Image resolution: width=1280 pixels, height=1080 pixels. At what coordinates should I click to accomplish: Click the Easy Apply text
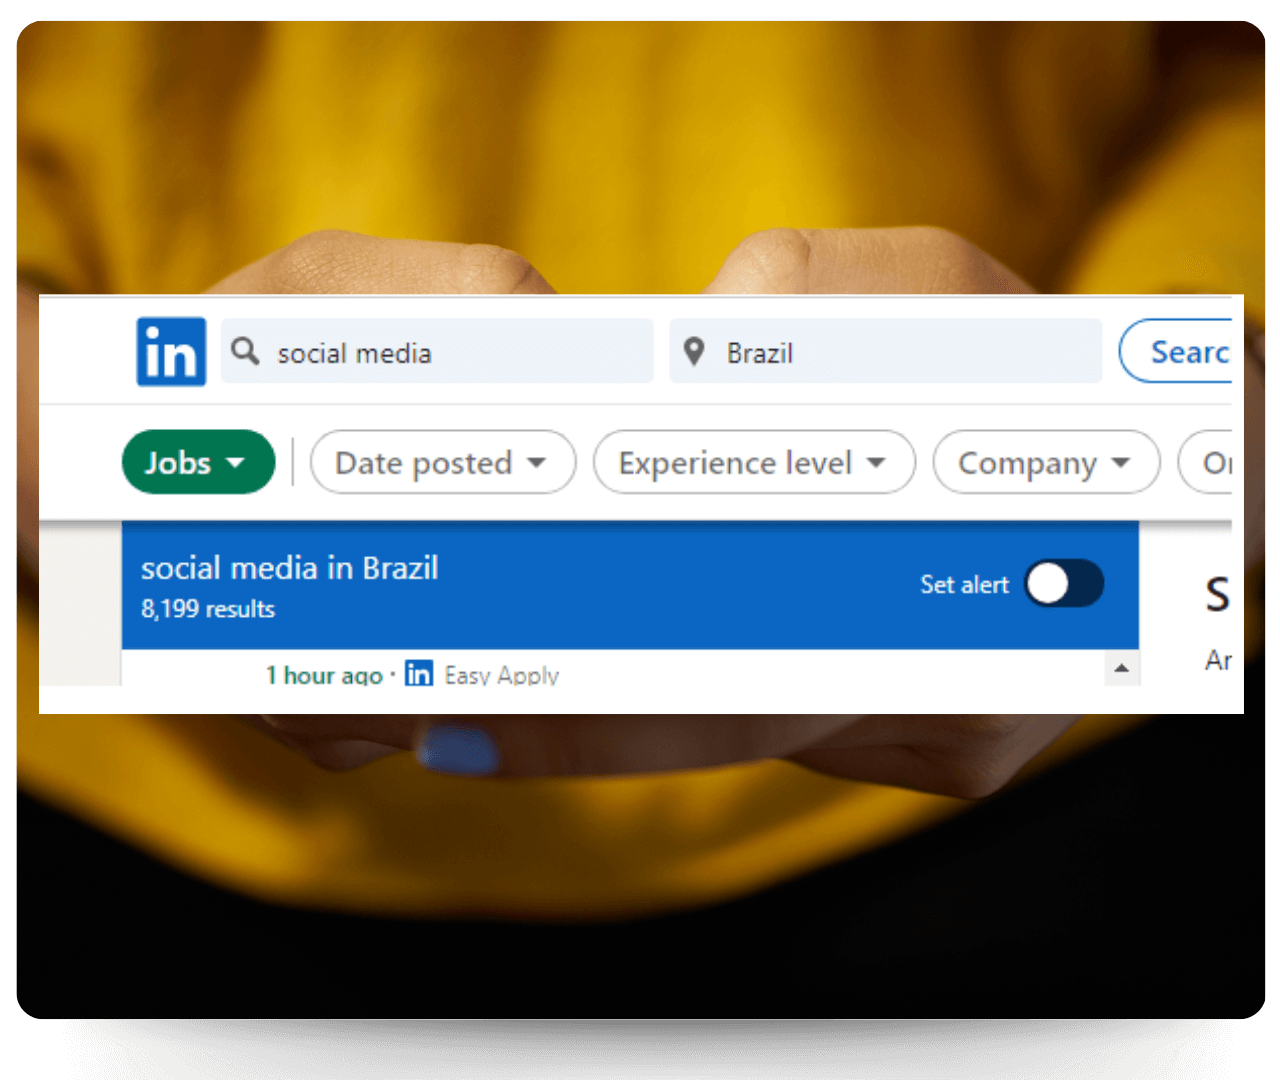tap(502, 675)
